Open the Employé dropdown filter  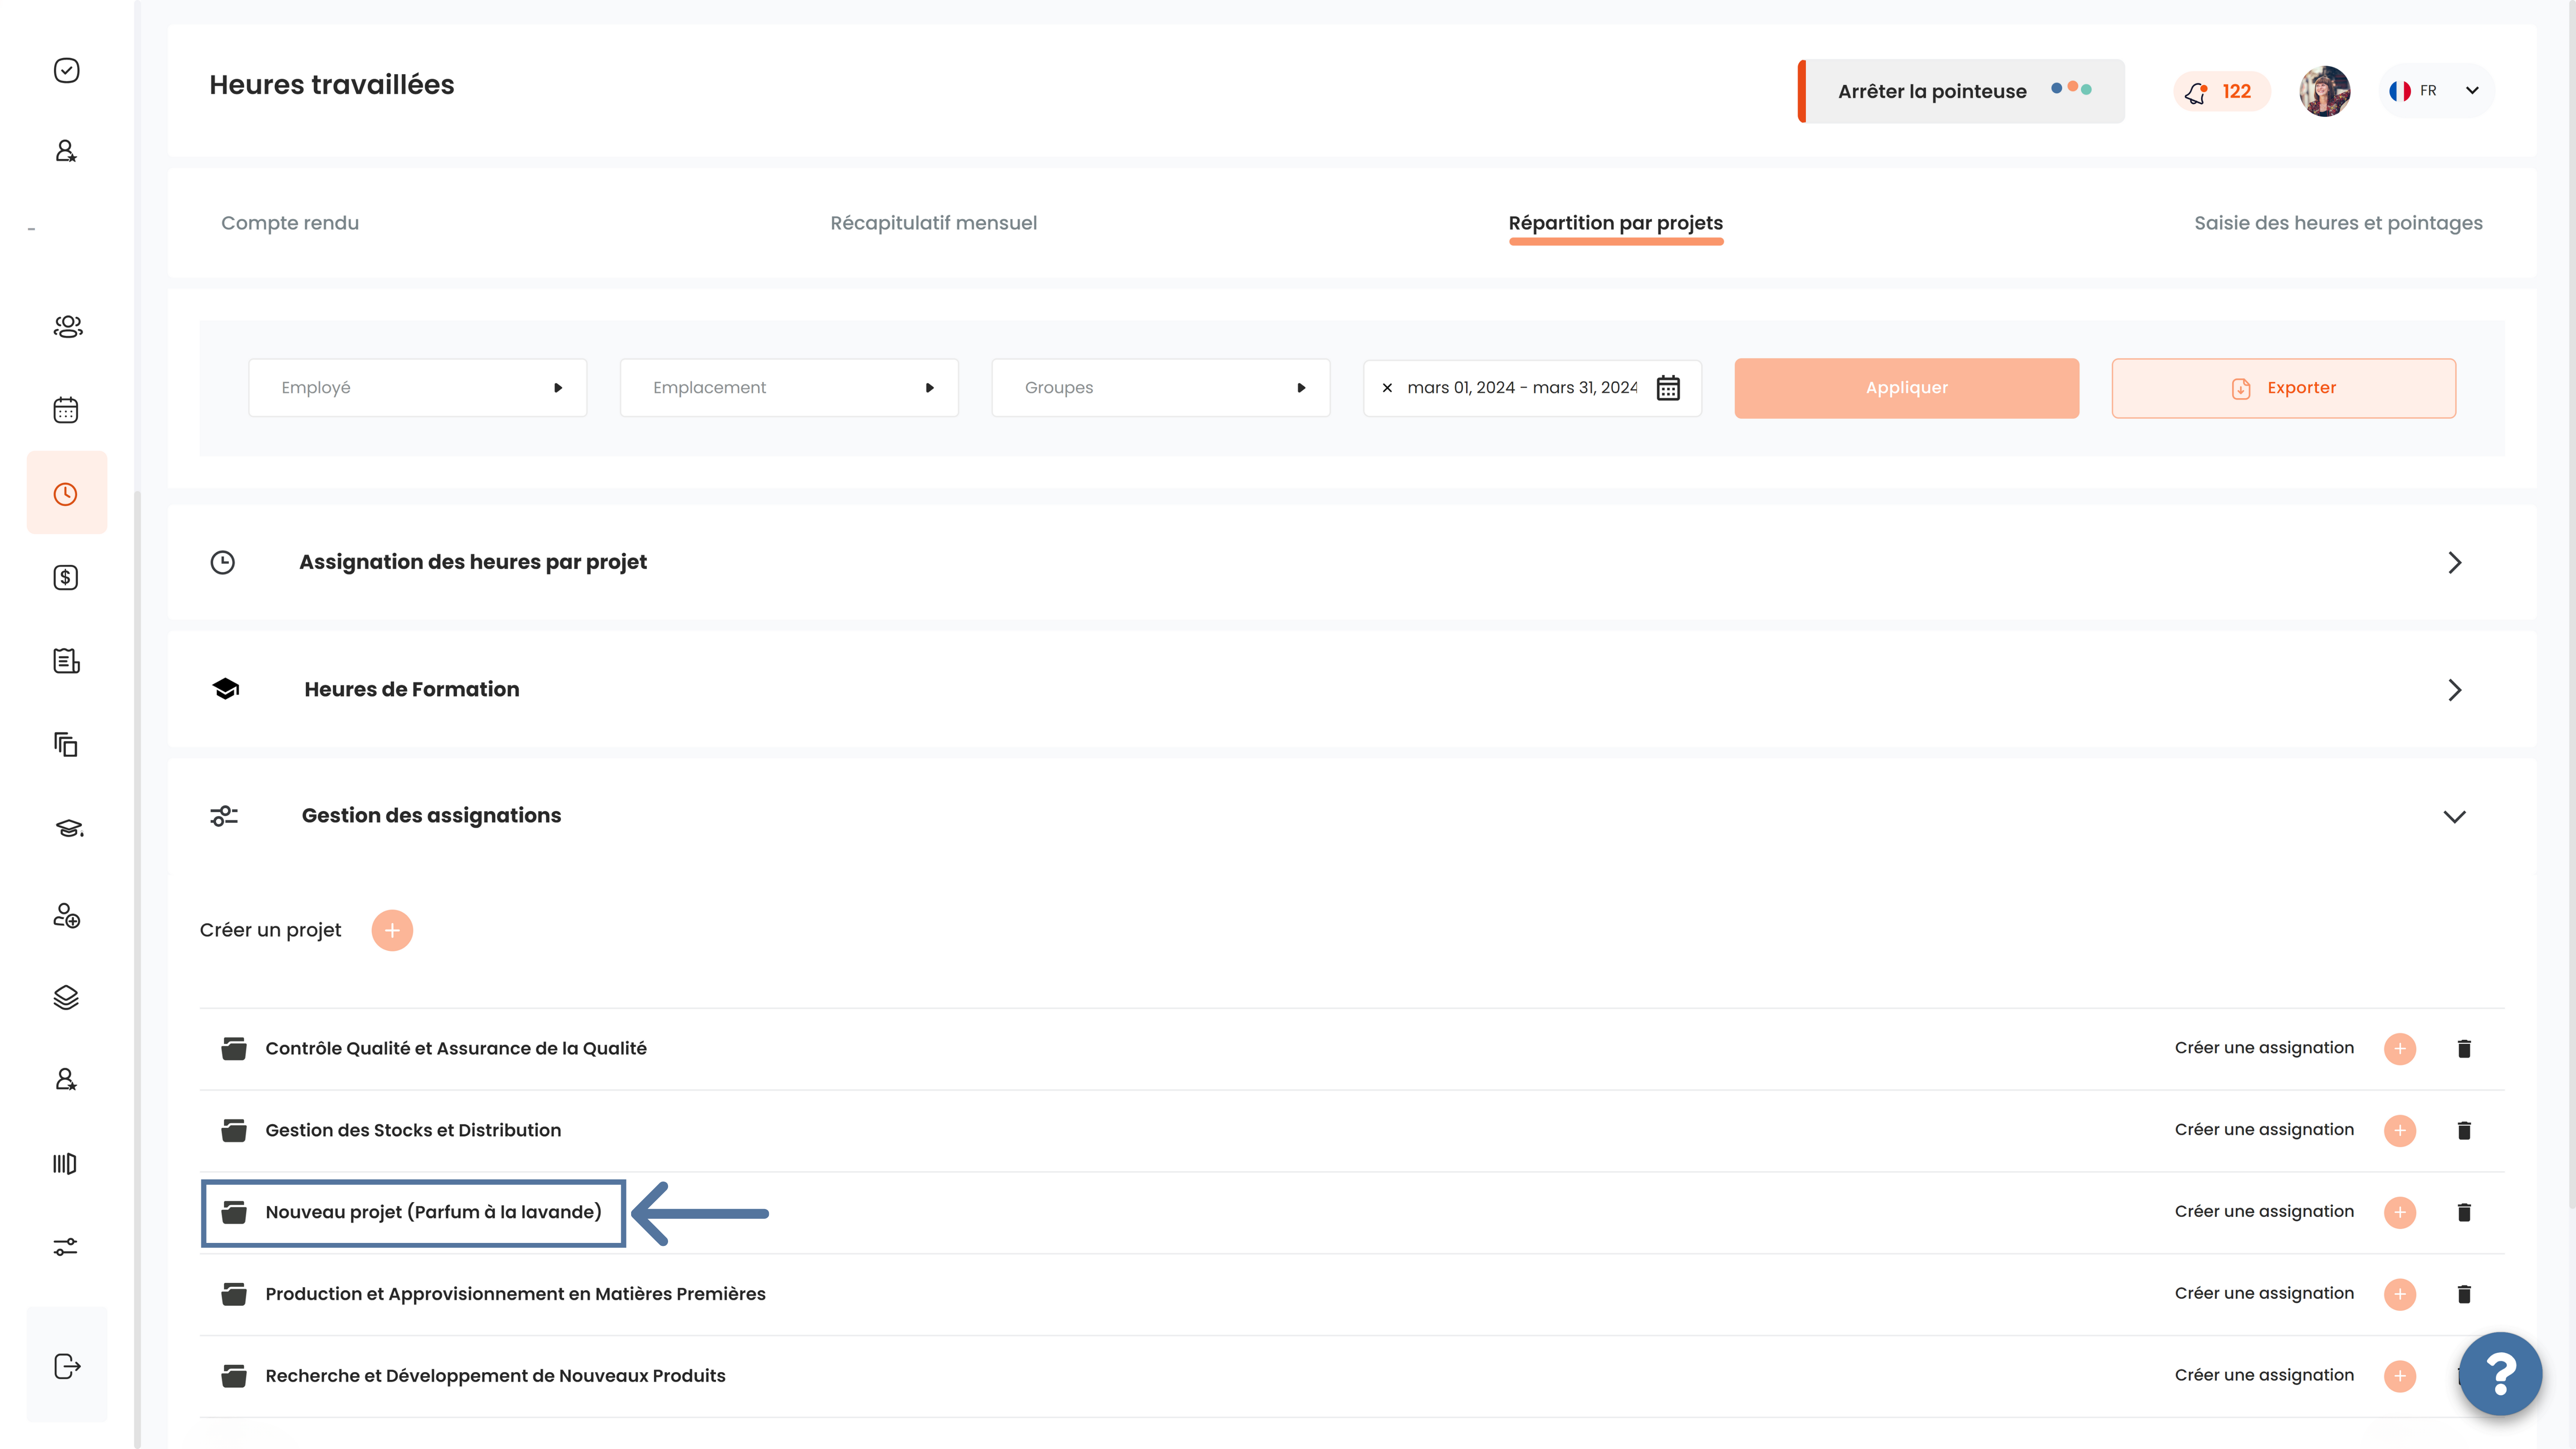pyautogui.click(x=418, y=388)
